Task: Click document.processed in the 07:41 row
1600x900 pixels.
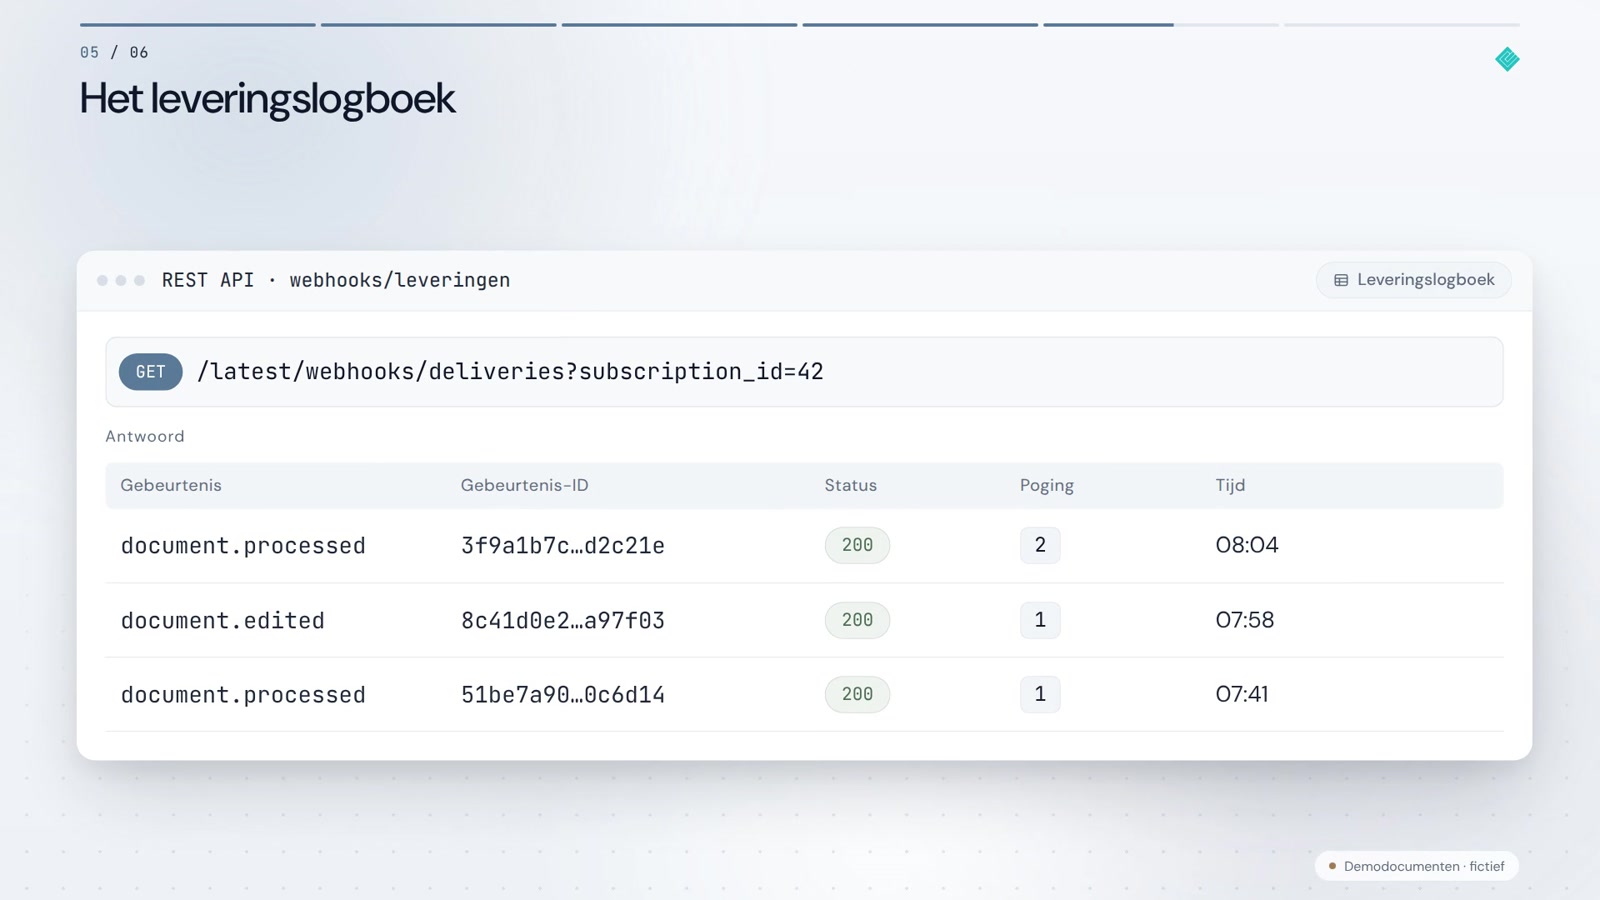Action: pos(243,695)
